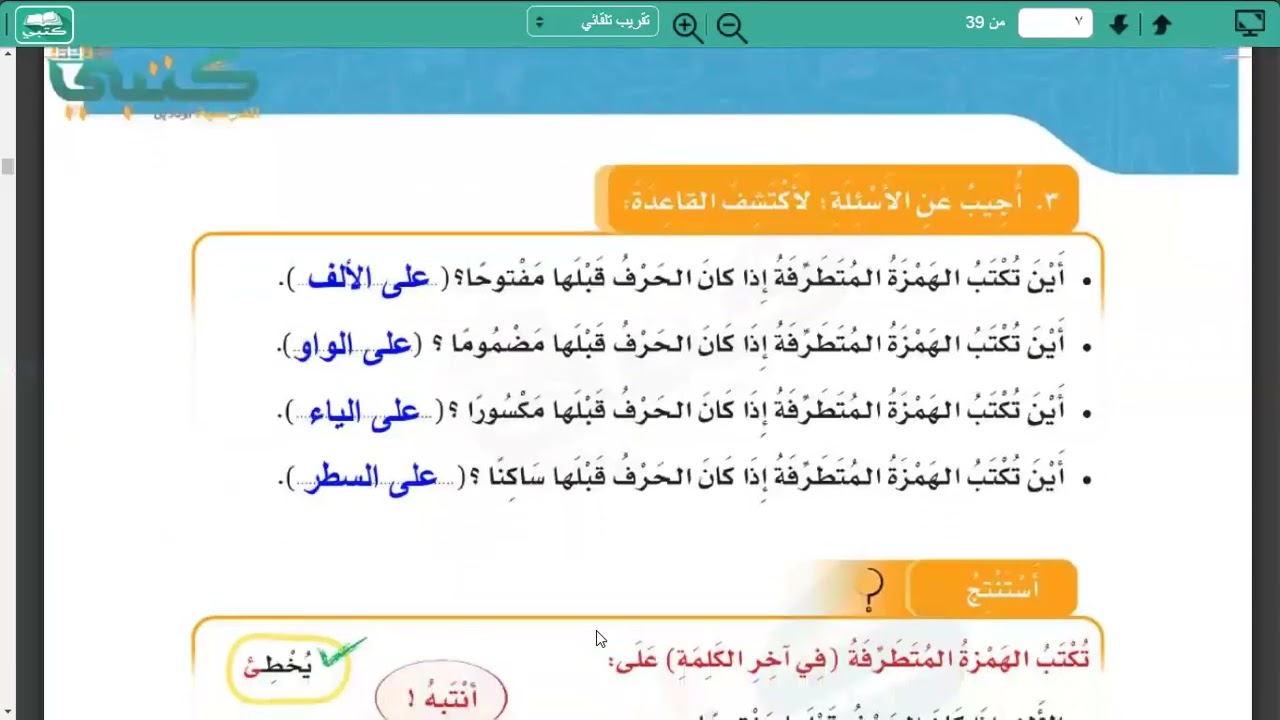Click the question ending with 'مكسورا'
Screen dimensions: 1280x720
pyautogui.click(x=756, y=411)
